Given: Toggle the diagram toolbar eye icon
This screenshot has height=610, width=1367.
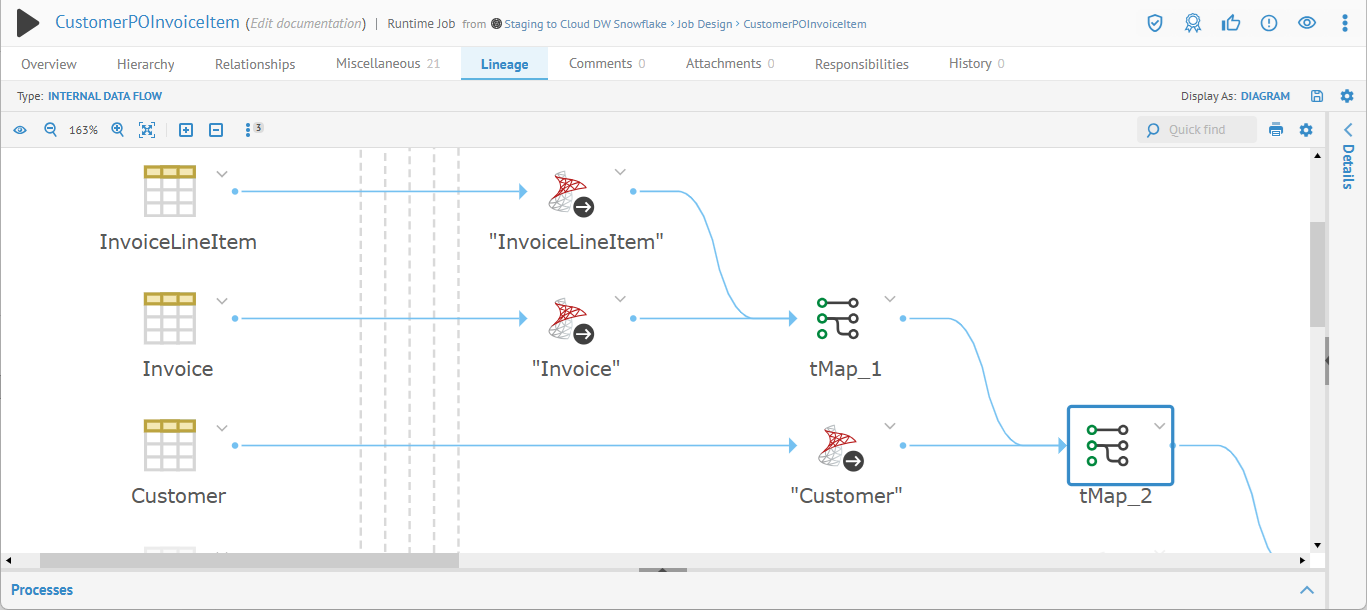Looking at the screenshot, I should (x=20, y=130).
